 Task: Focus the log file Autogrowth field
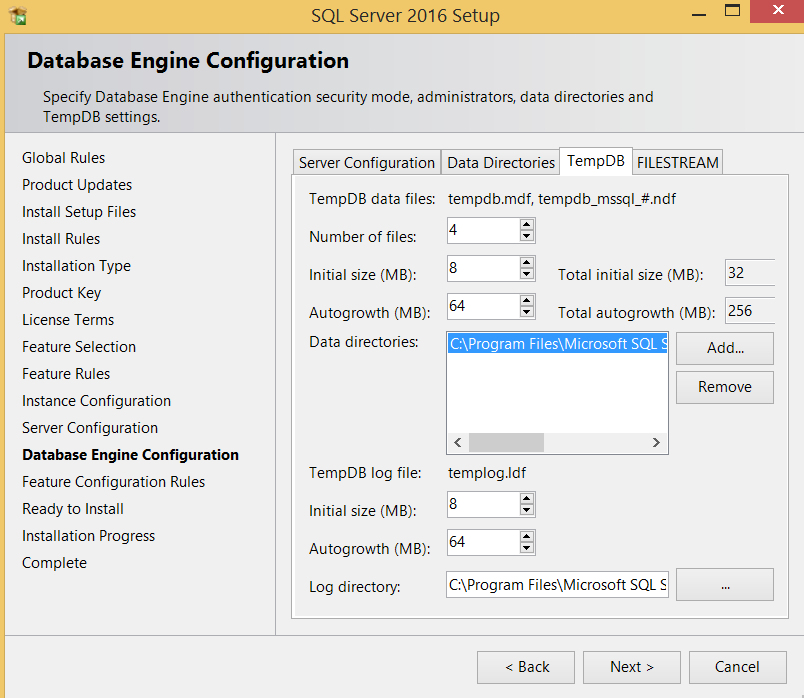click(484, 542)
